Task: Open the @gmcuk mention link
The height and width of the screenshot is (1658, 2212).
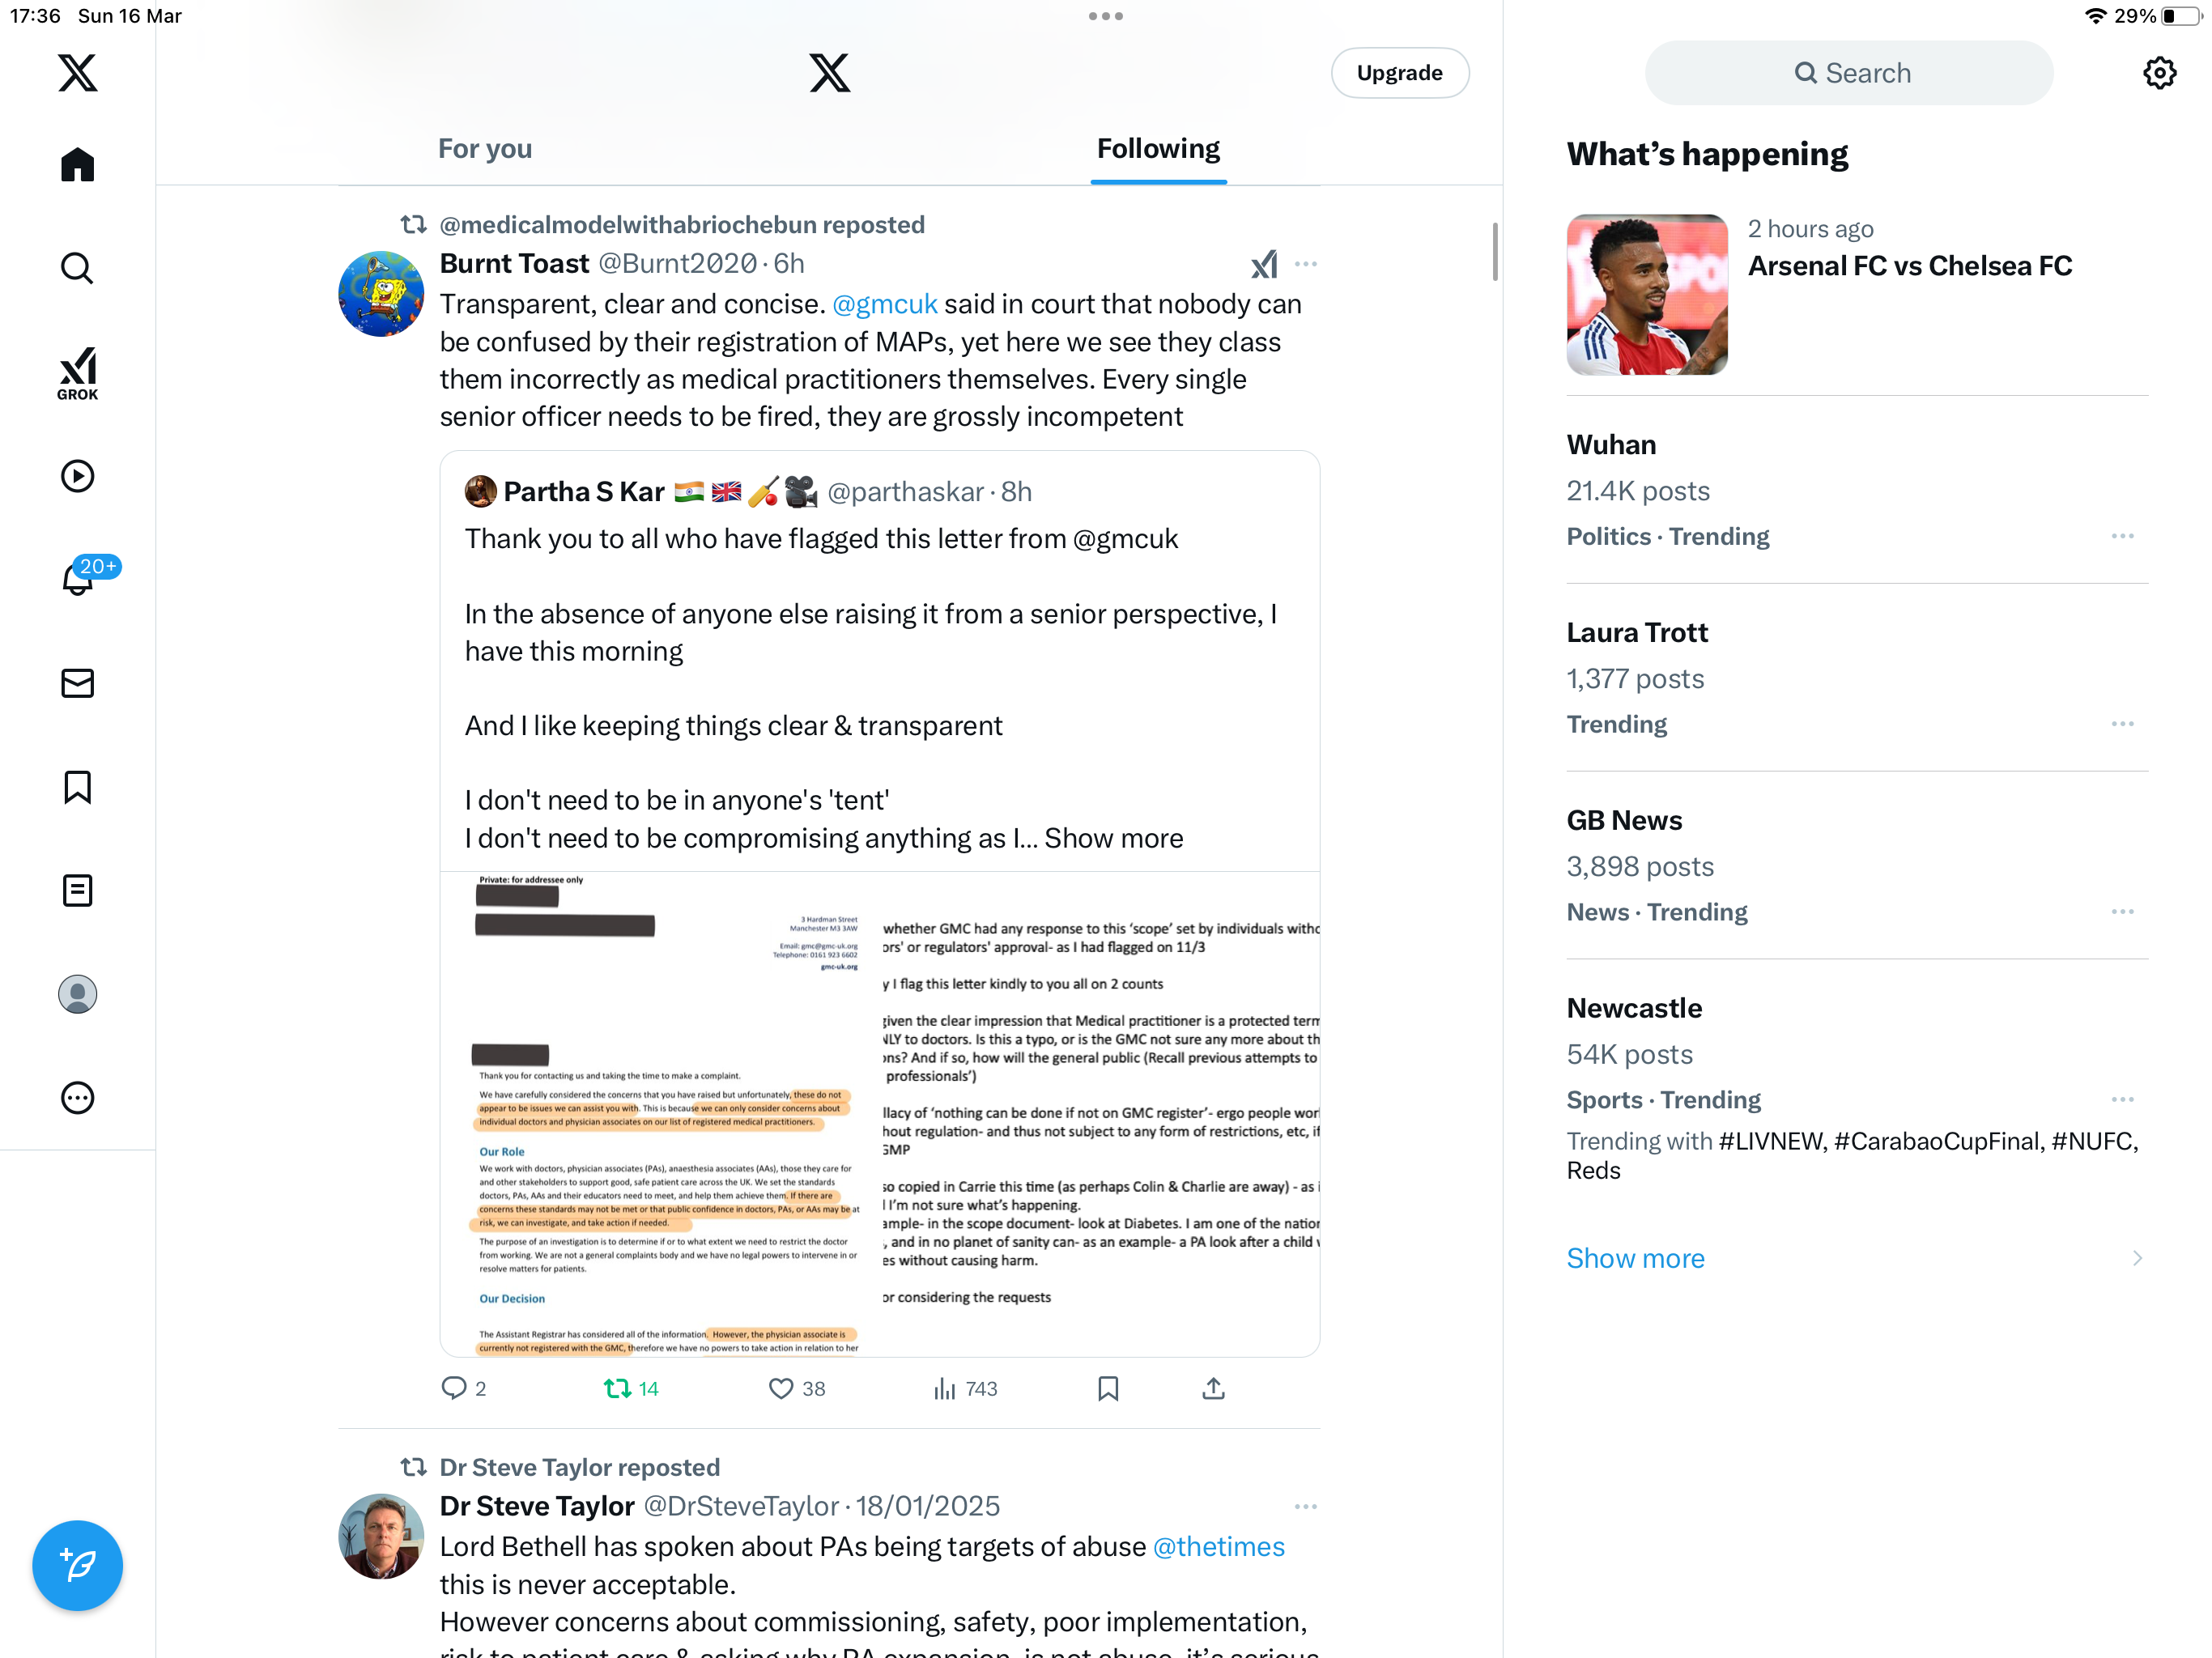Action: pyautogui.click(x=884, y=304)
